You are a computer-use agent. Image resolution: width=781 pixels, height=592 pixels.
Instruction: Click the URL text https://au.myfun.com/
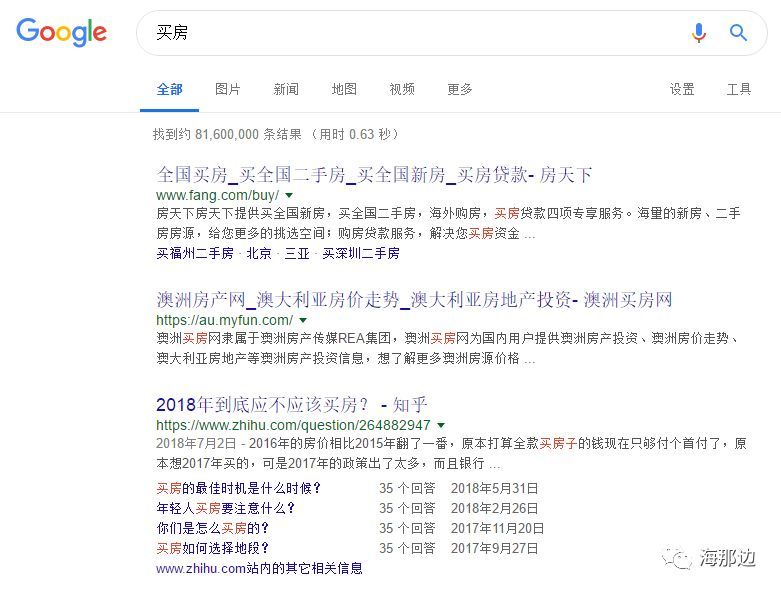coord(225,320)
